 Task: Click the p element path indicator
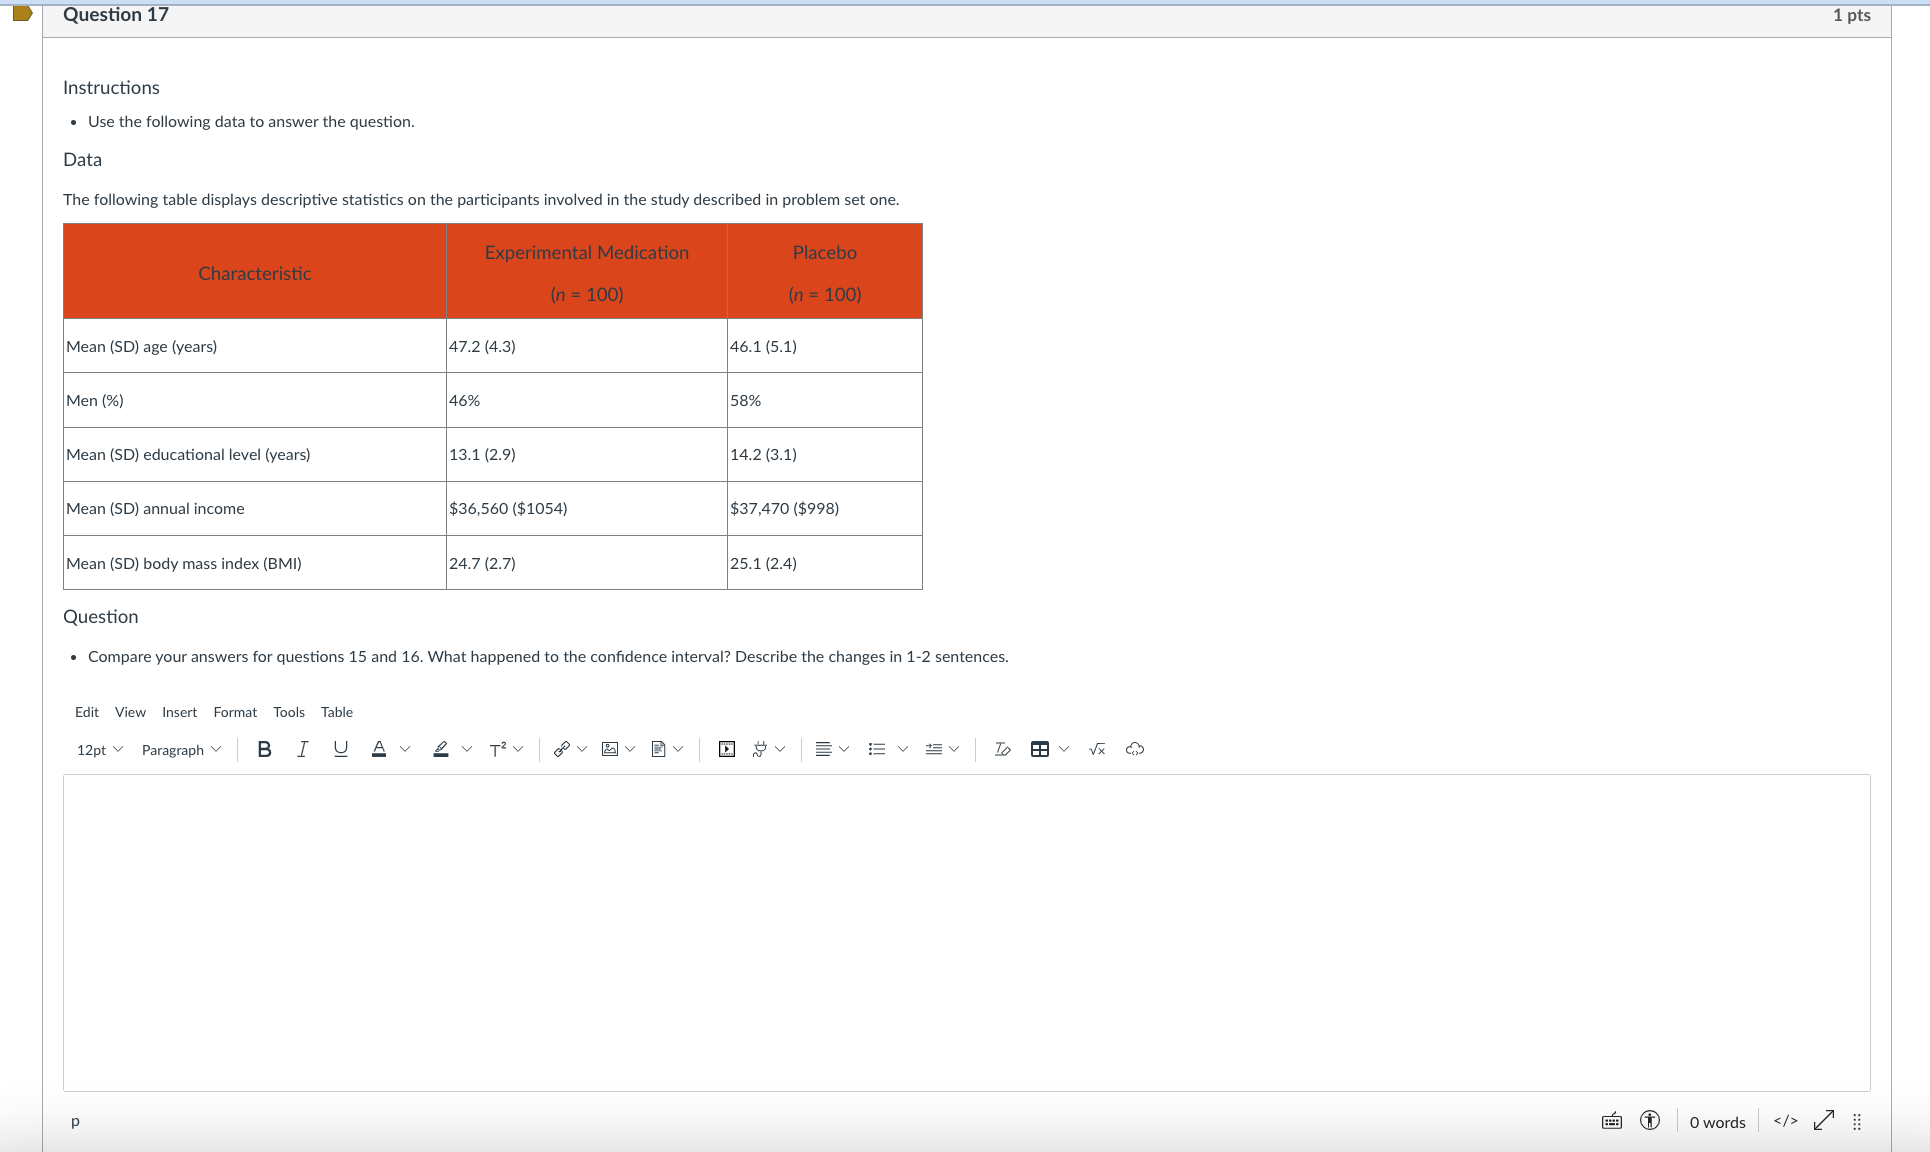75,1121
